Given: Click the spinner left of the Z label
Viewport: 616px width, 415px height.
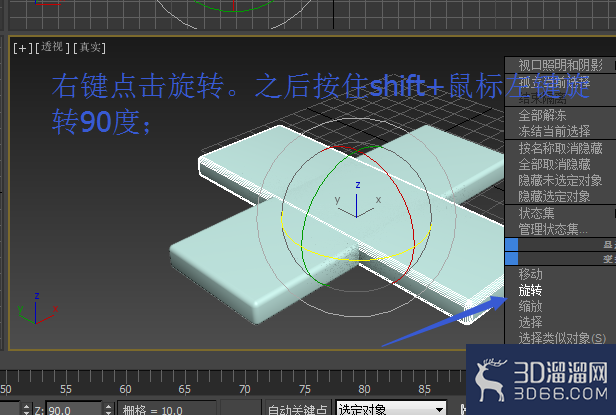Looking at the screenshot, I should point(26,409).
